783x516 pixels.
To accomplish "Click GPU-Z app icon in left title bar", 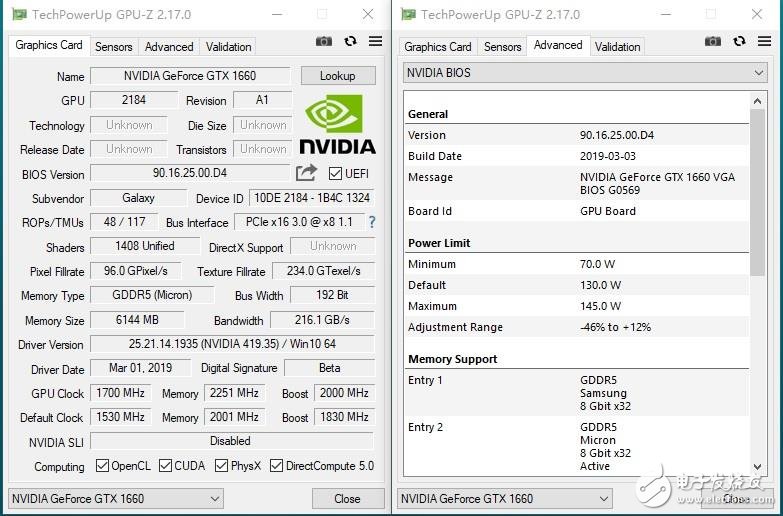I will (19, 14).
